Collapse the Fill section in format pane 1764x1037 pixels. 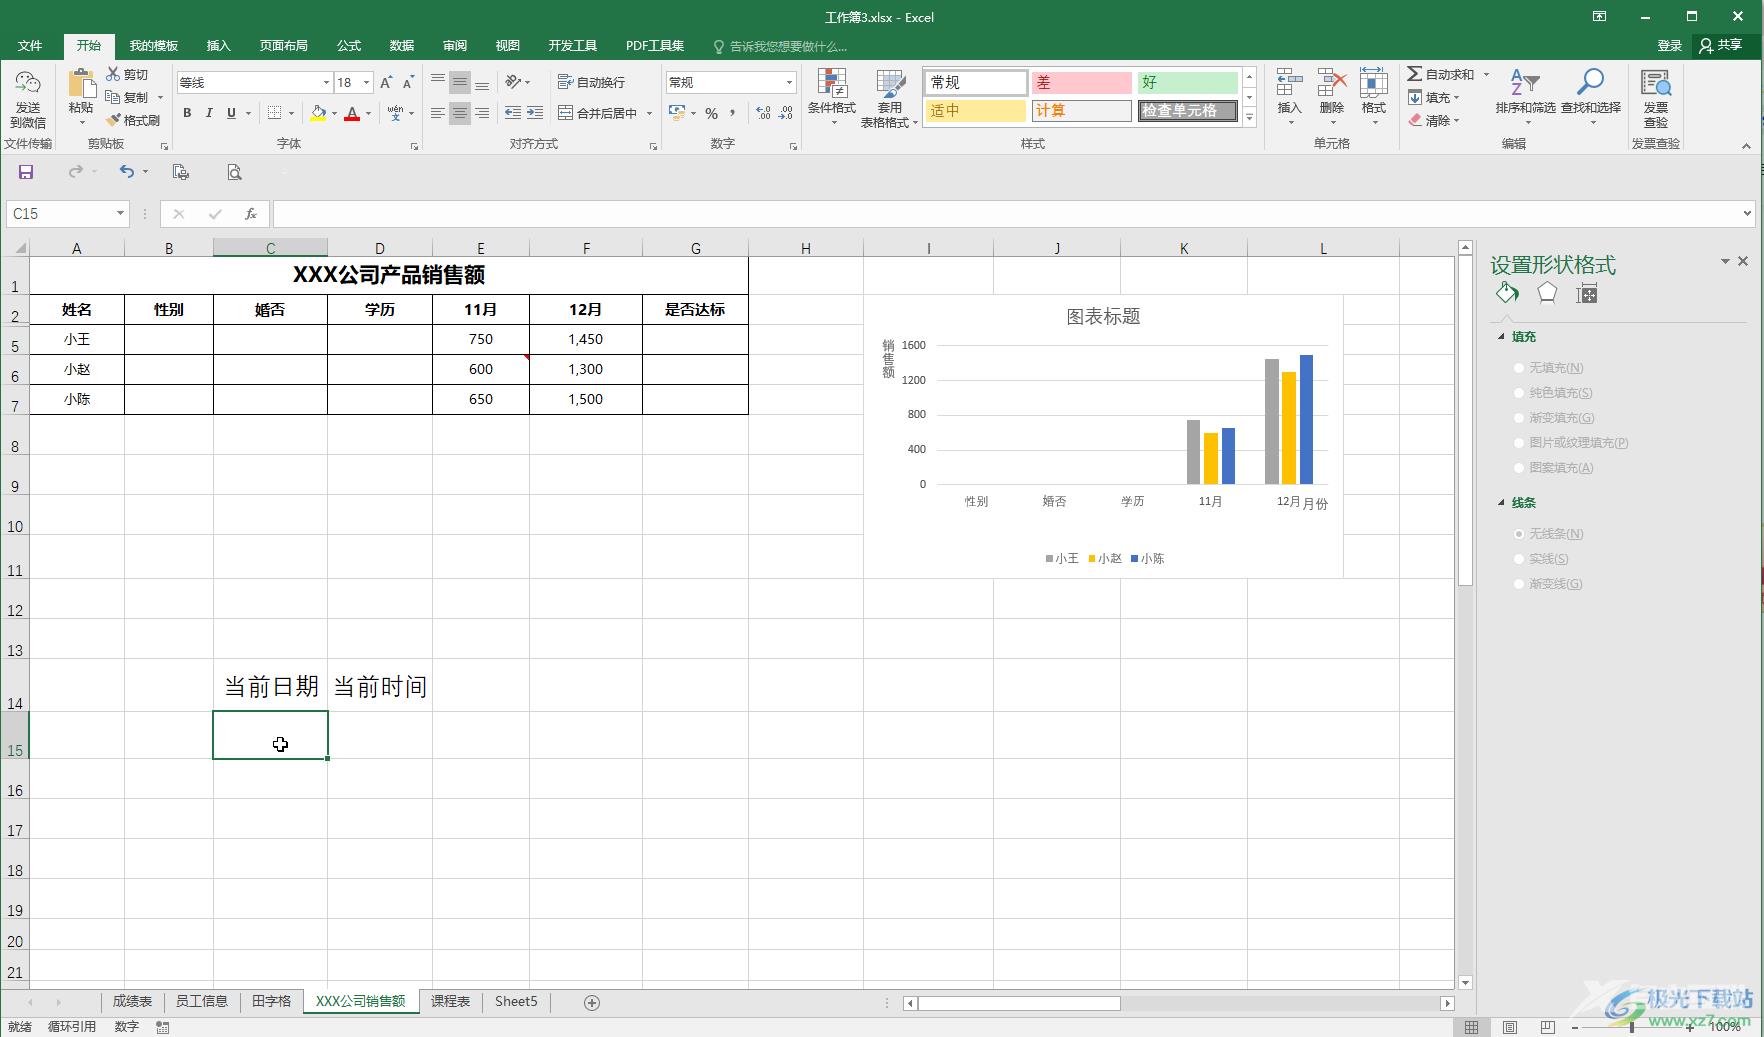coord(1501,337)
